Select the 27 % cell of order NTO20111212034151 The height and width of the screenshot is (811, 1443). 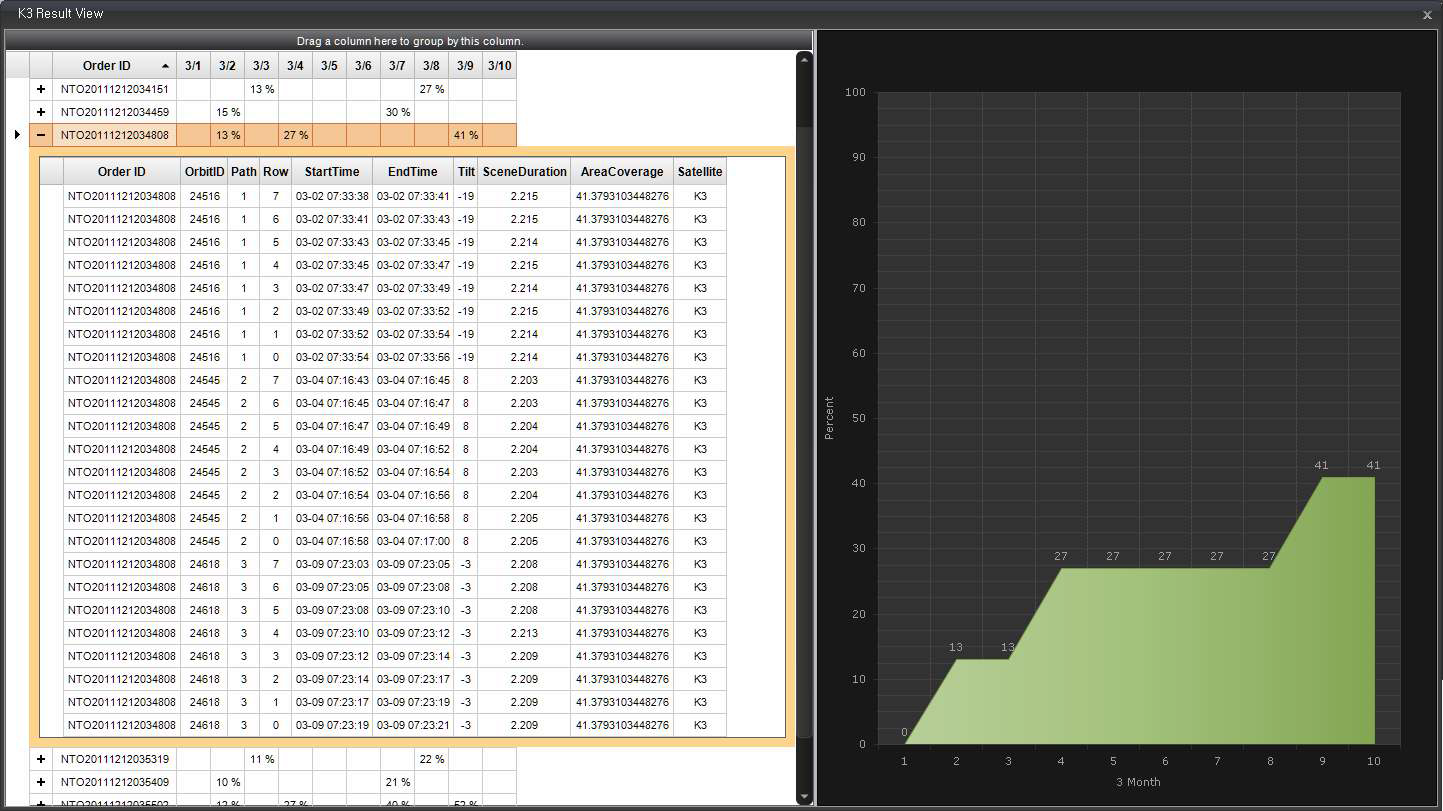432,89
